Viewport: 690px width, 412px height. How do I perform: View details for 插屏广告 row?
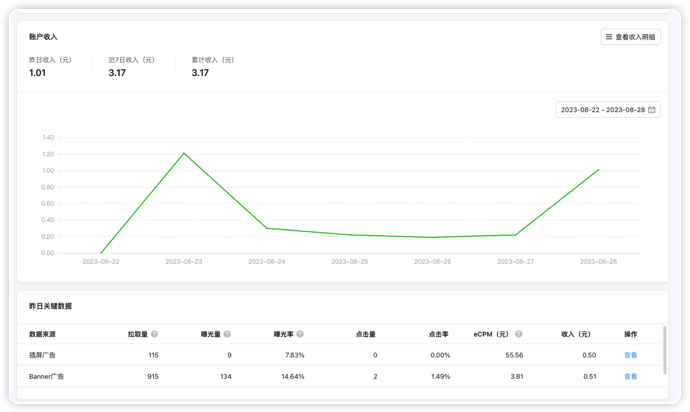(x=631, y=355)
